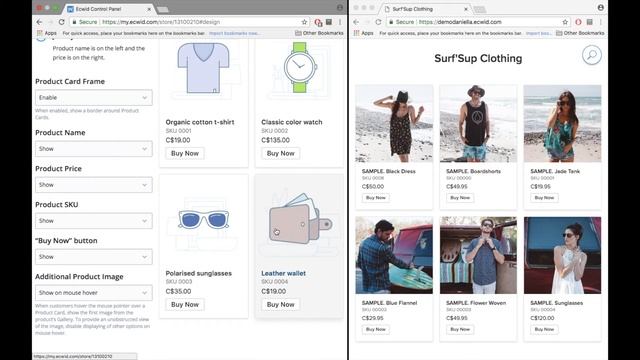Click Buy Now under SAMPLE. Sunglasses
The height and width of the screenshot is (360, 640).
coord(544,329)
